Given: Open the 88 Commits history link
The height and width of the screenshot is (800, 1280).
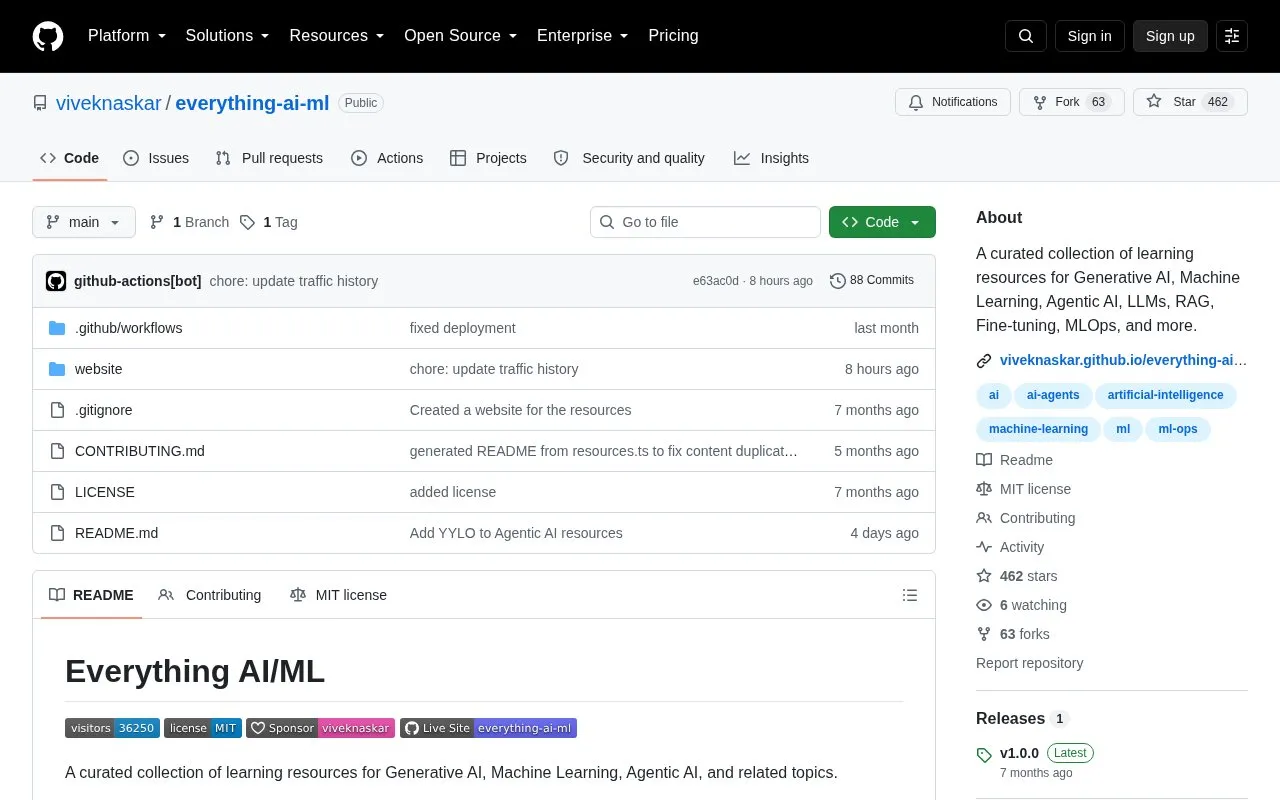Looking at the screenshot, I should pyautogui.click(x=872, y=281).
